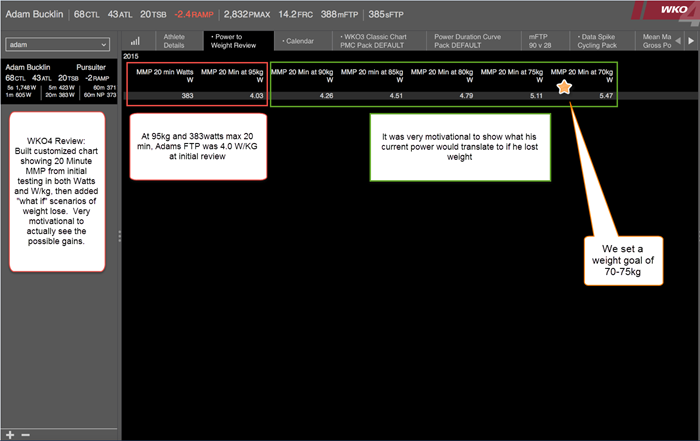Select the 5.47 value cell
This screenshot has width=700, height=441.
606,96
